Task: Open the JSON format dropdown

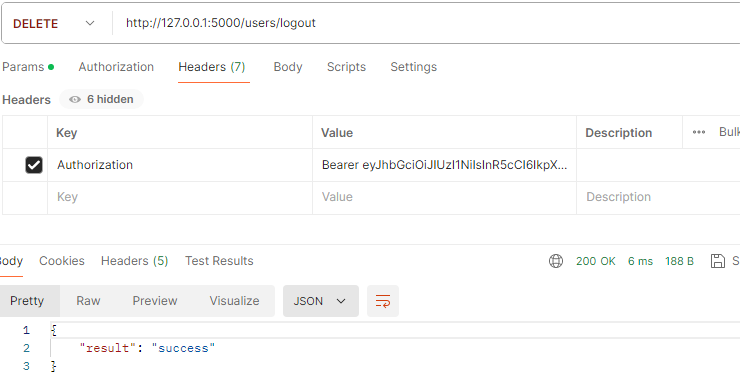Action: pos(321,301)
